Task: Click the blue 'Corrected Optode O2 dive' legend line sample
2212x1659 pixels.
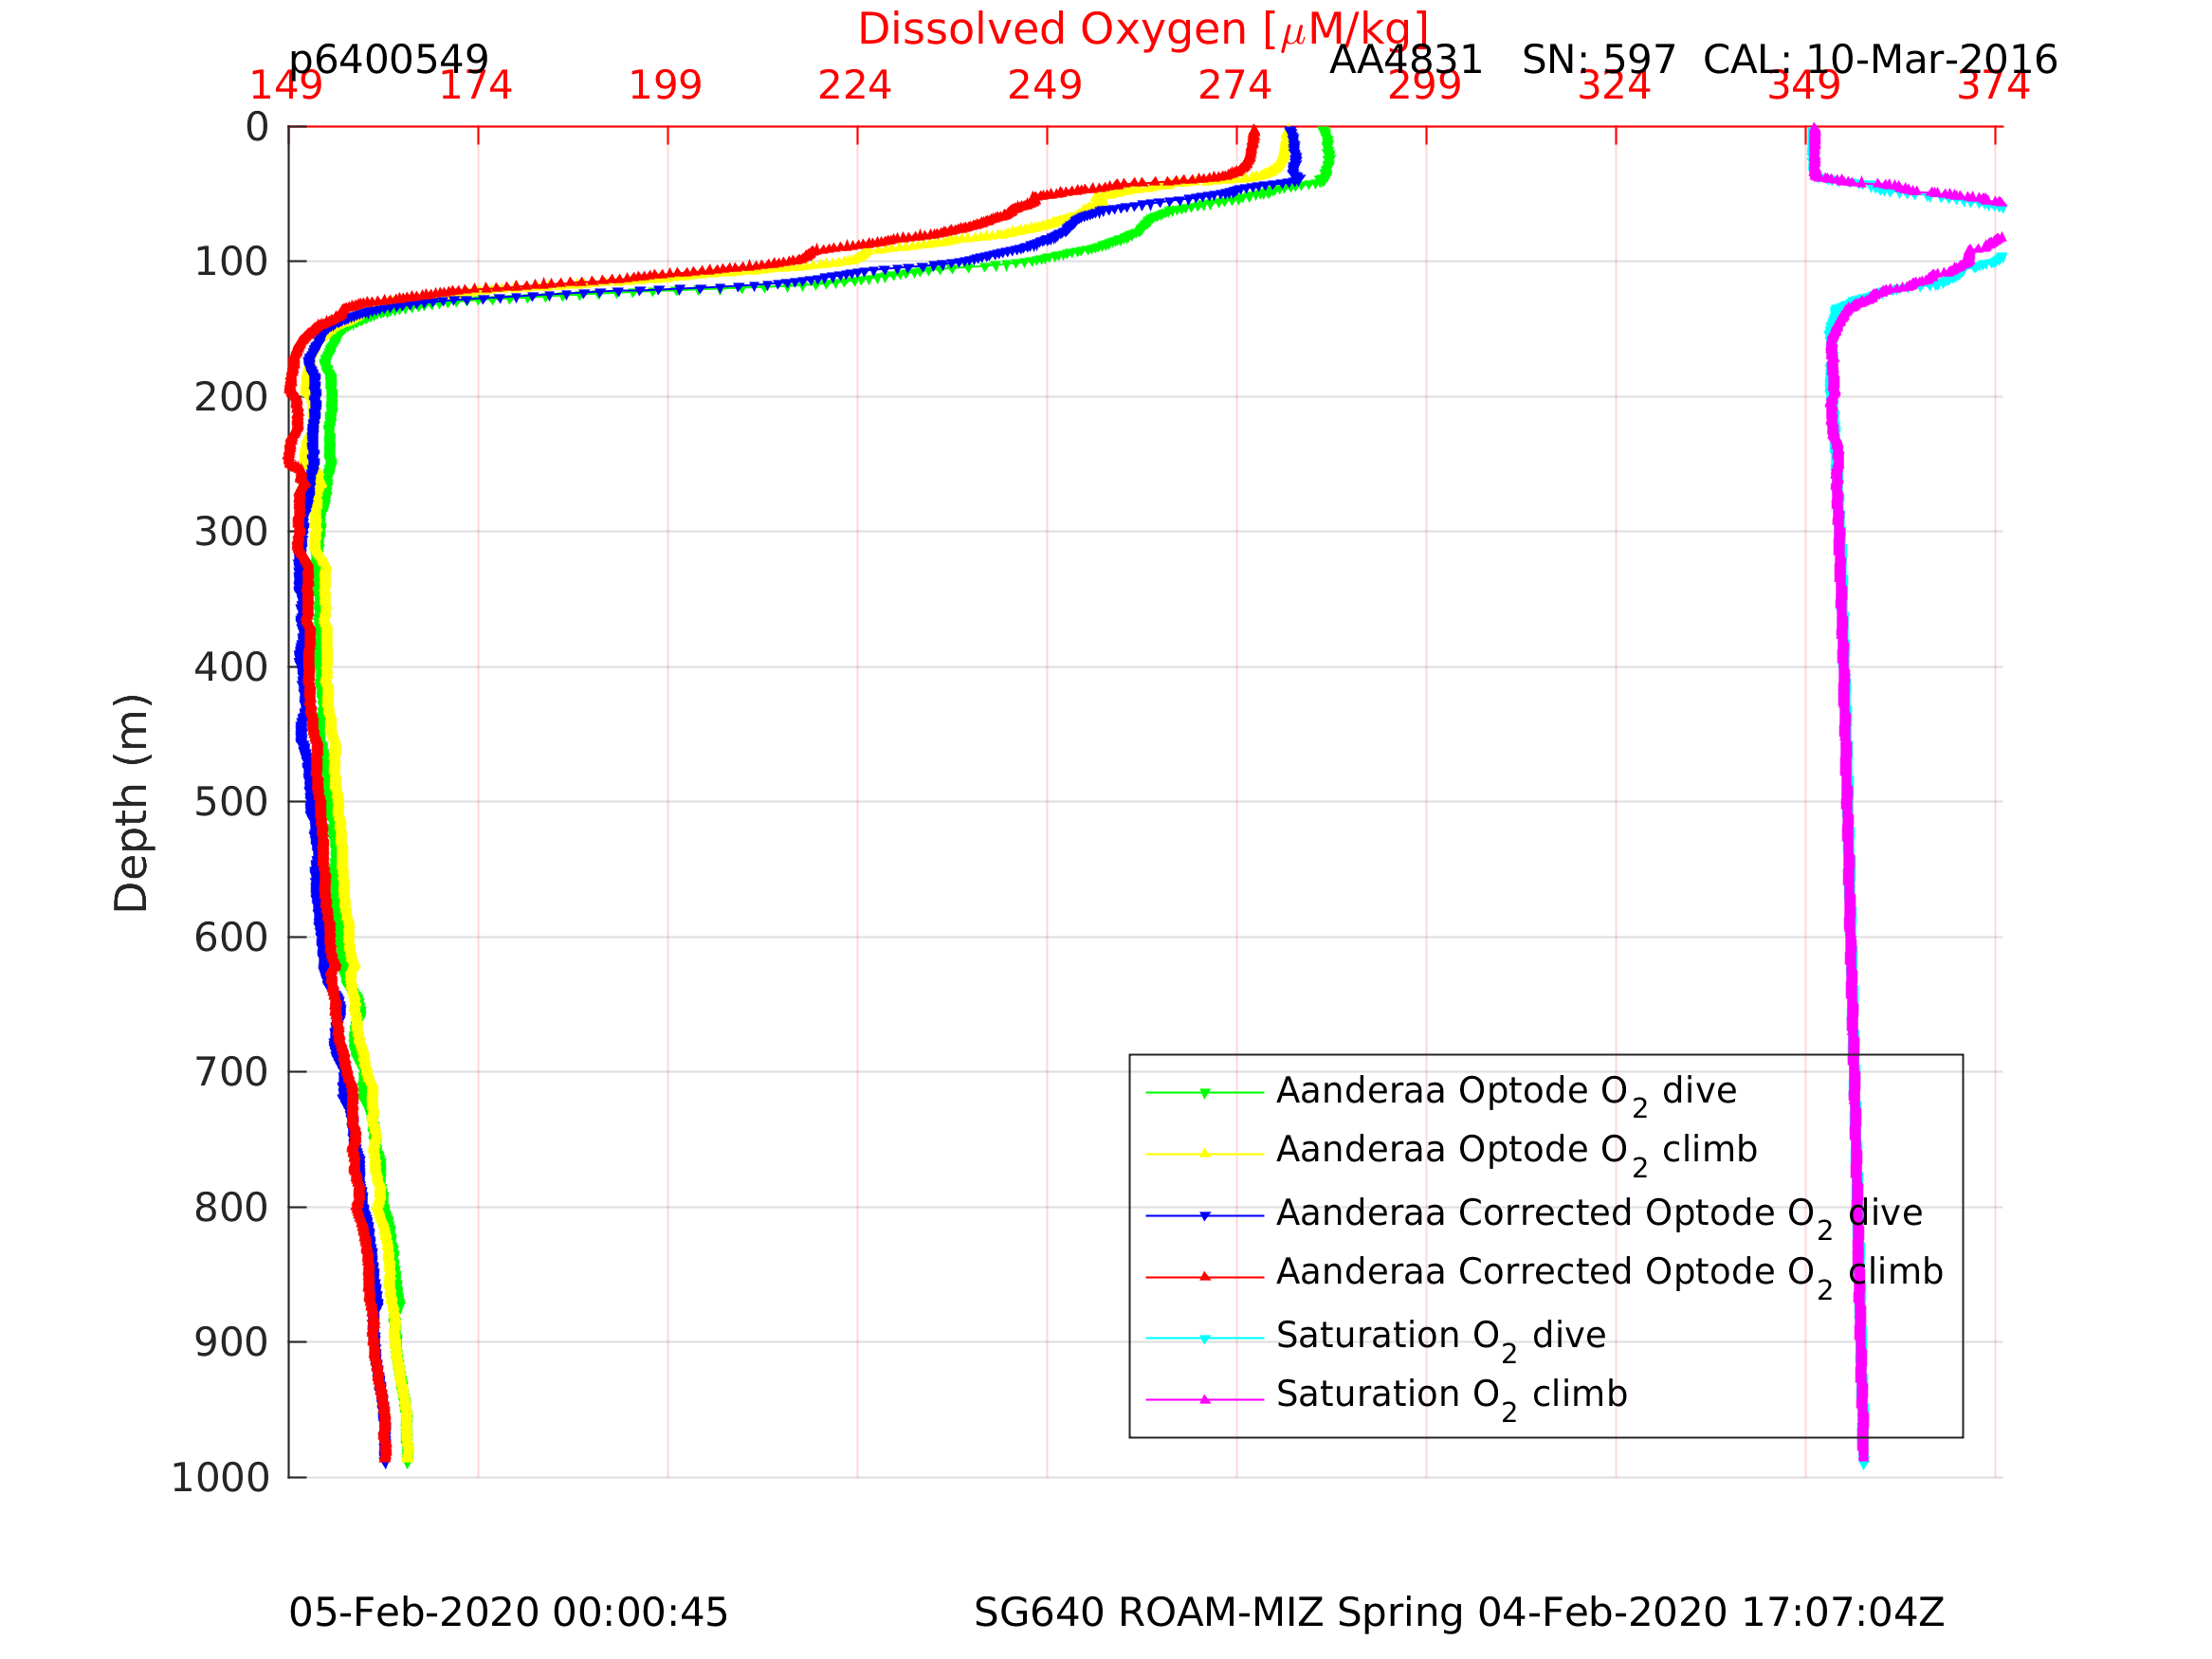Action: [x=1205, y=1215]
